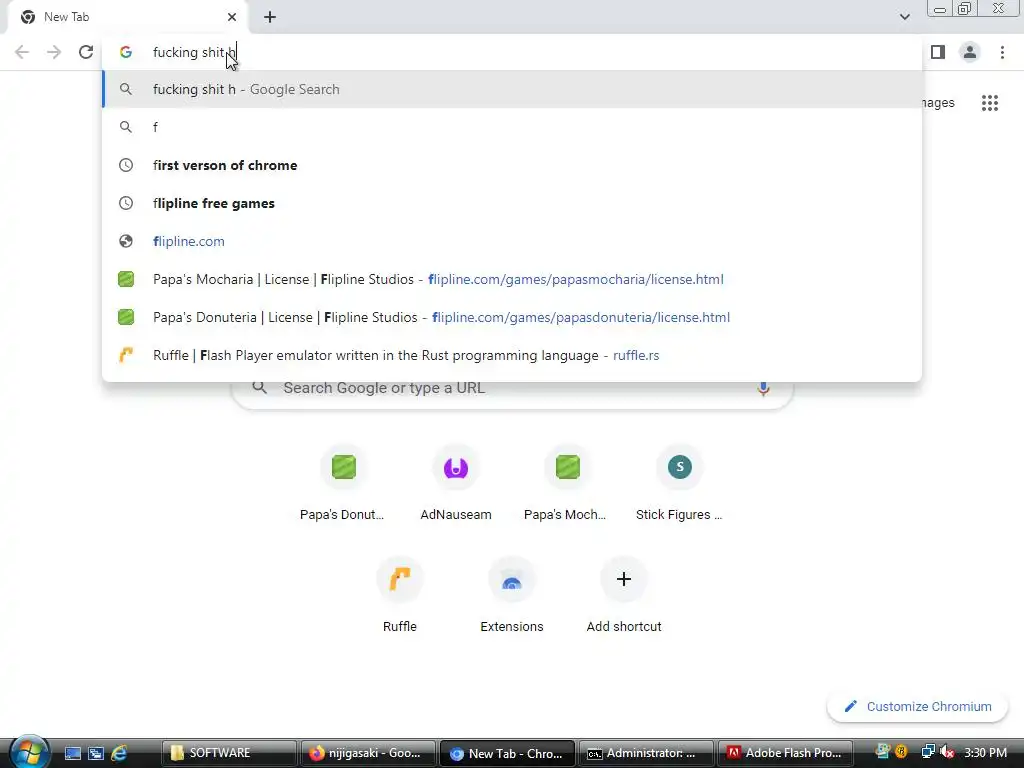
Task: Click the network tray icon
Action: click(927, 752)
